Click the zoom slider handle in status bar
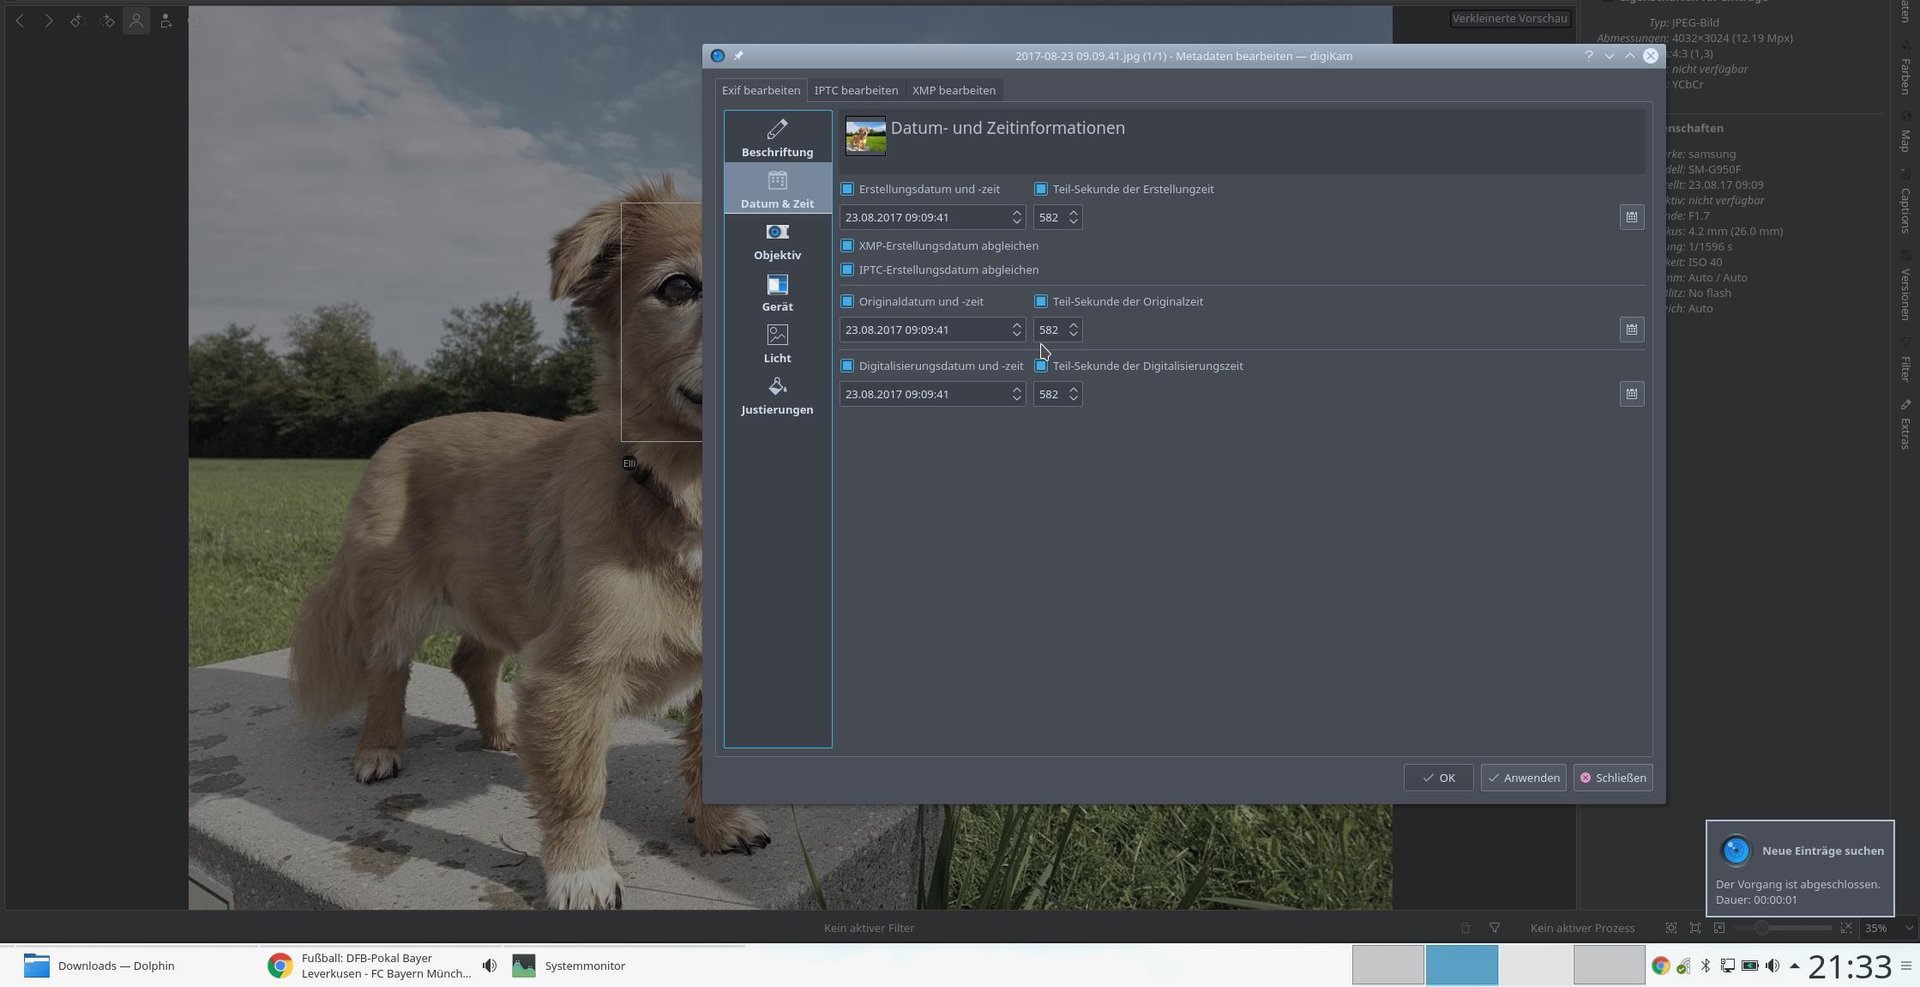Image resolution: width=1920 pixels, height=987 pixels. tap(1760, 928)
